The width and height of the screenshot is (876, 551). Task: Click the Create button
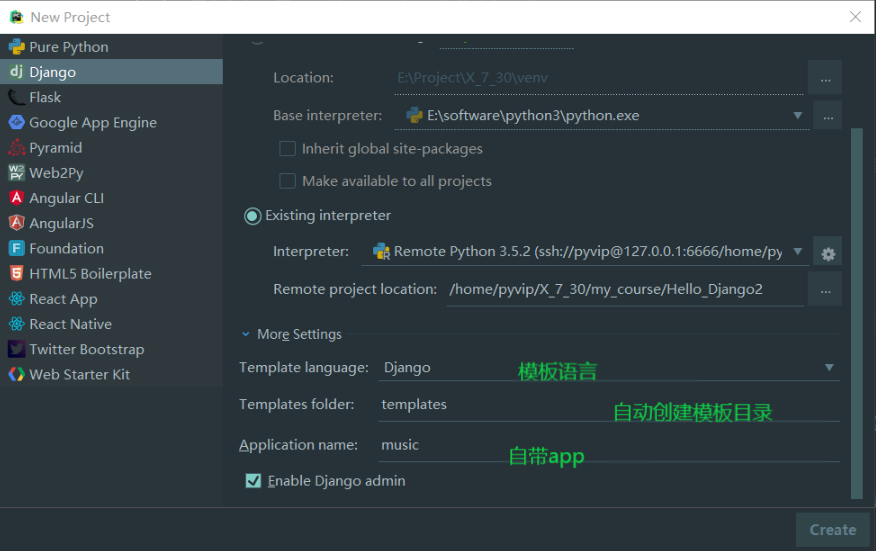(x=832, y=530)
